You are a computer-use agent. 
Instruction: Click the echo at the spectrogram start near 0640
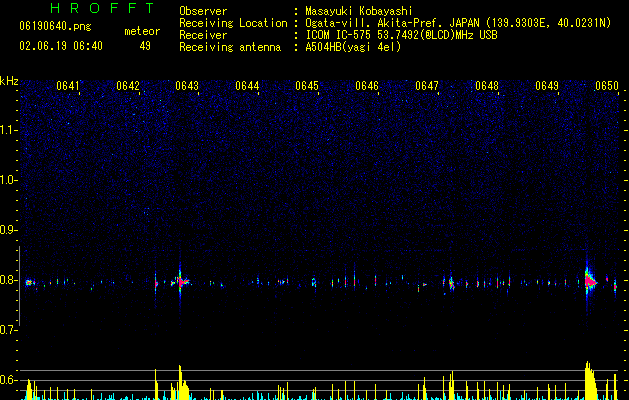point(29,282)
